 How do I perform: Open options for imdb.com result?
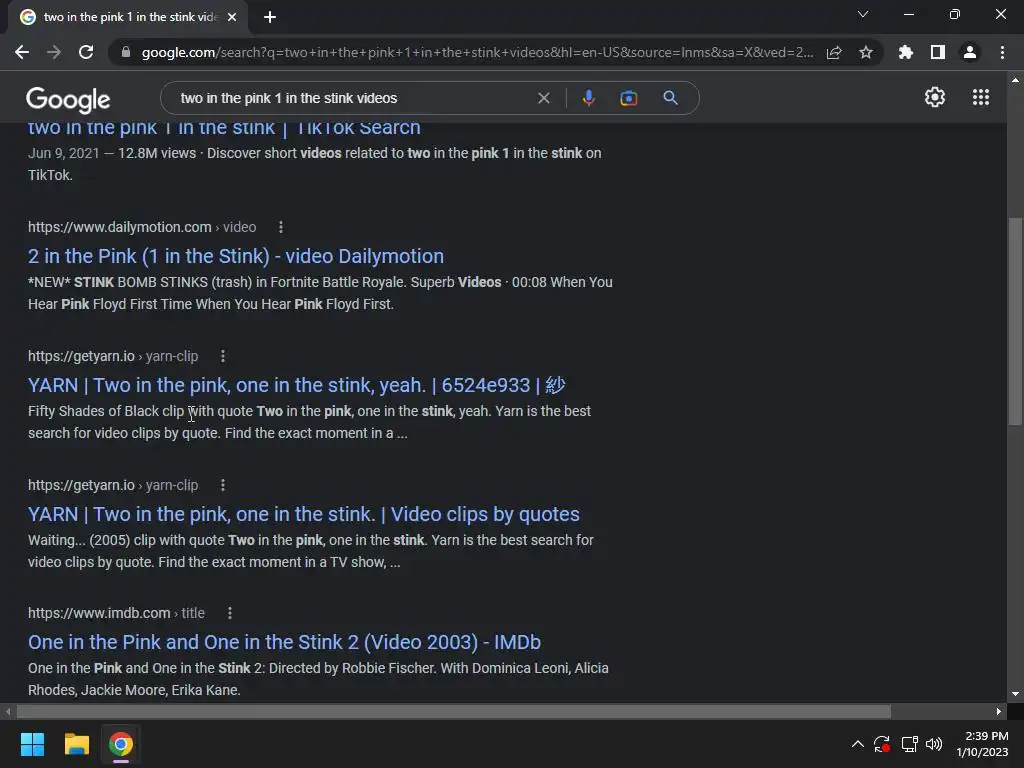tap(229, 613)
